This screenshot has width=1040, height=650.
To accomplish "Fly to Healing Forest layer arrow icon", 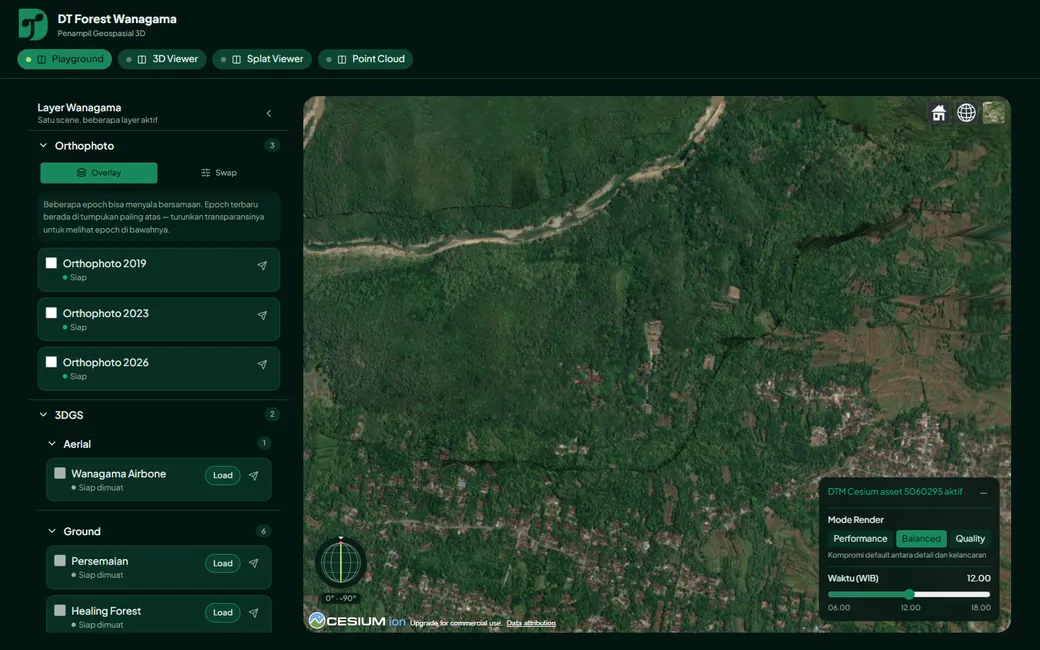I will [x=253, y=613].
